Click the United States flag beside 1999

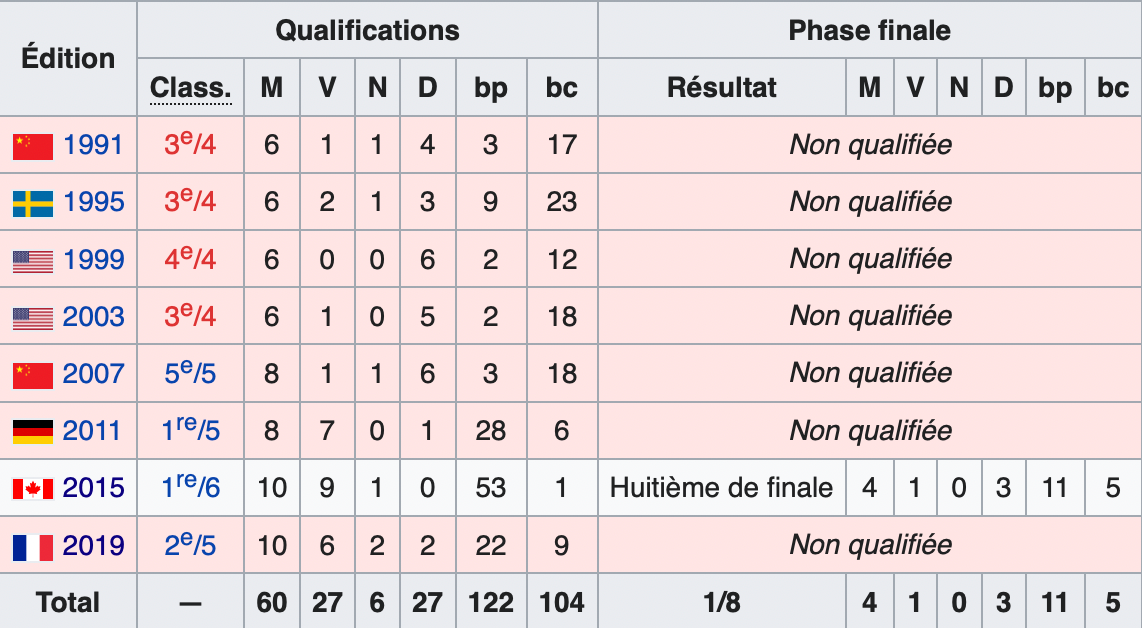coord(33,261)
